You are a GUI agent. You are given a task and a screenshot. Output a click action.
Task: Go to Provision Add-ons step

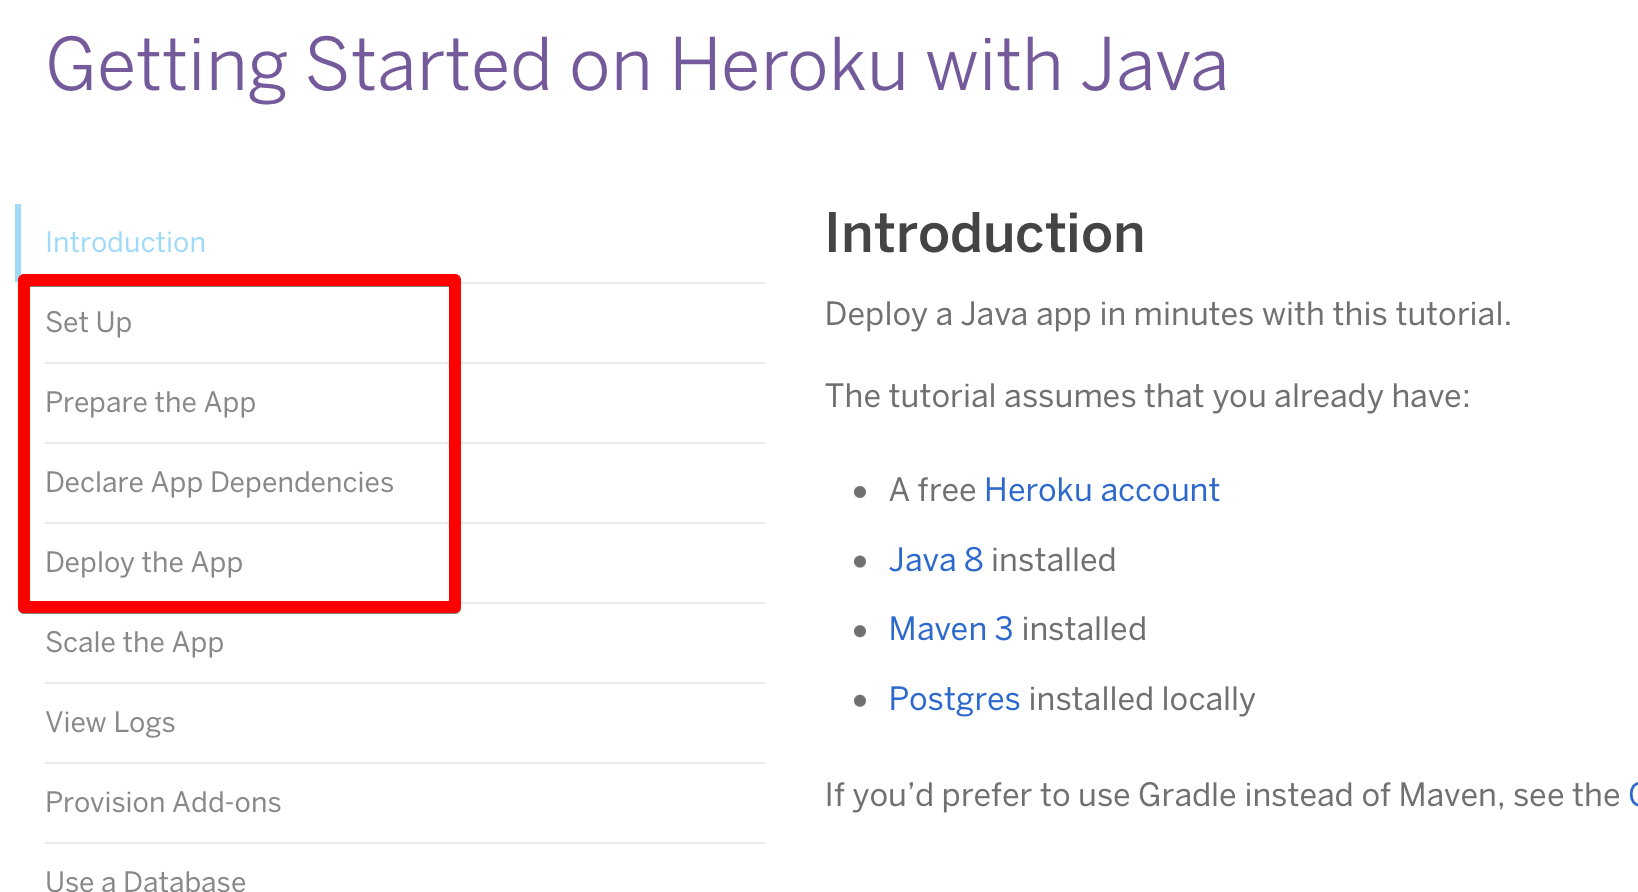point(164,802)
